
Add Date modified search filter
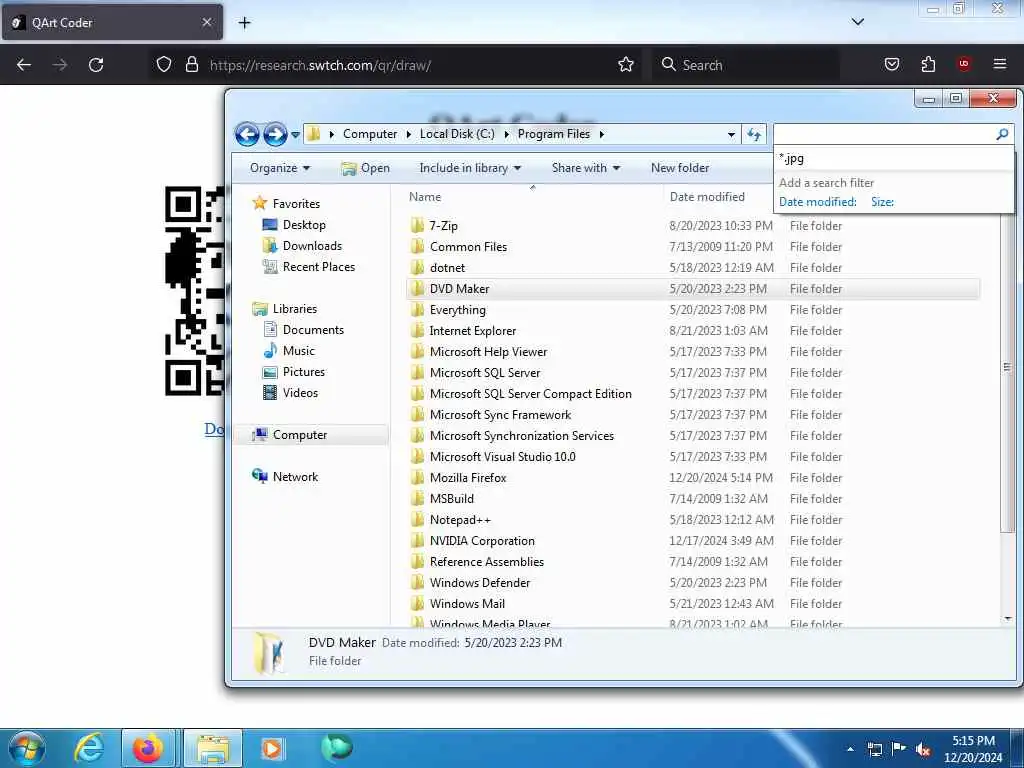point(818,202)
